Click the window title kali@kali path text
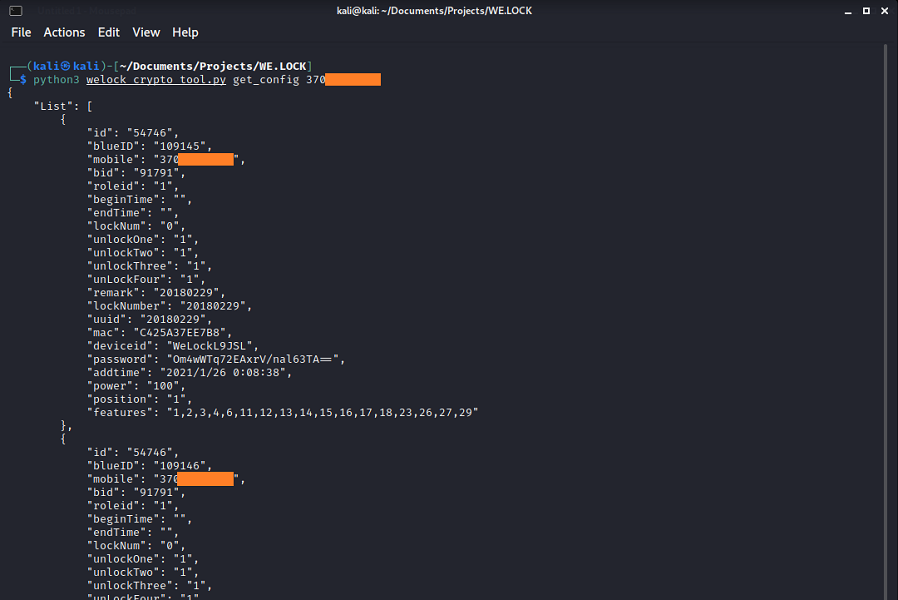 click(448, 10)
